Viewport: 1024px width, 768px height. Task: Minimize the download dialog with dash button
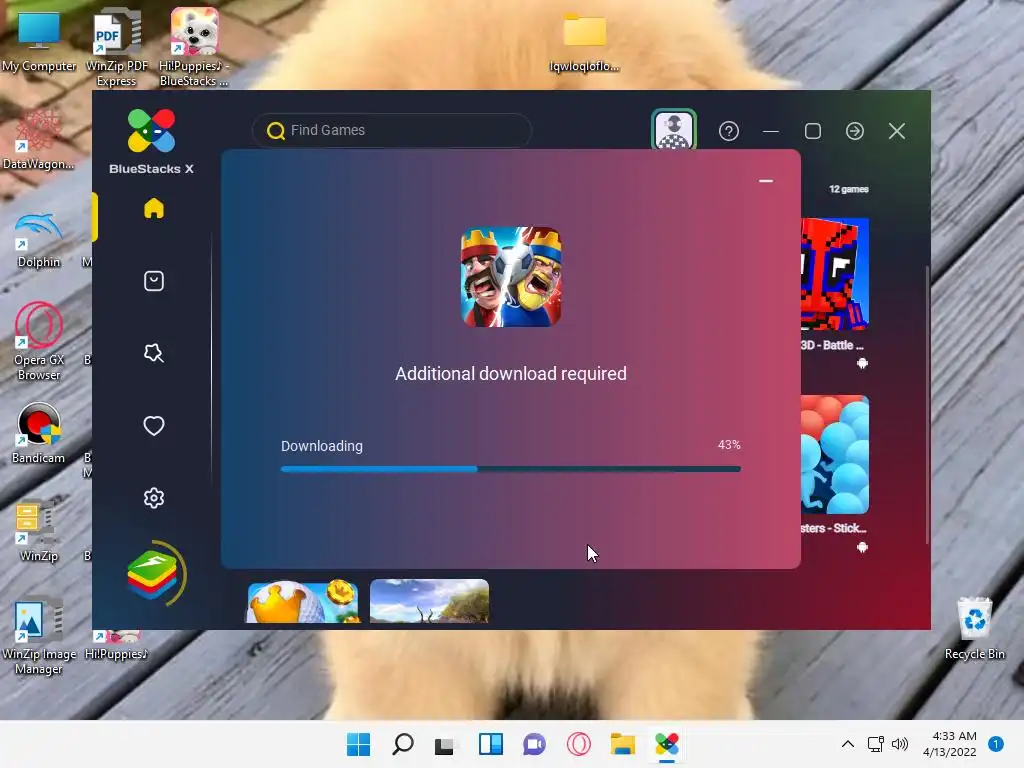point(766,181)
